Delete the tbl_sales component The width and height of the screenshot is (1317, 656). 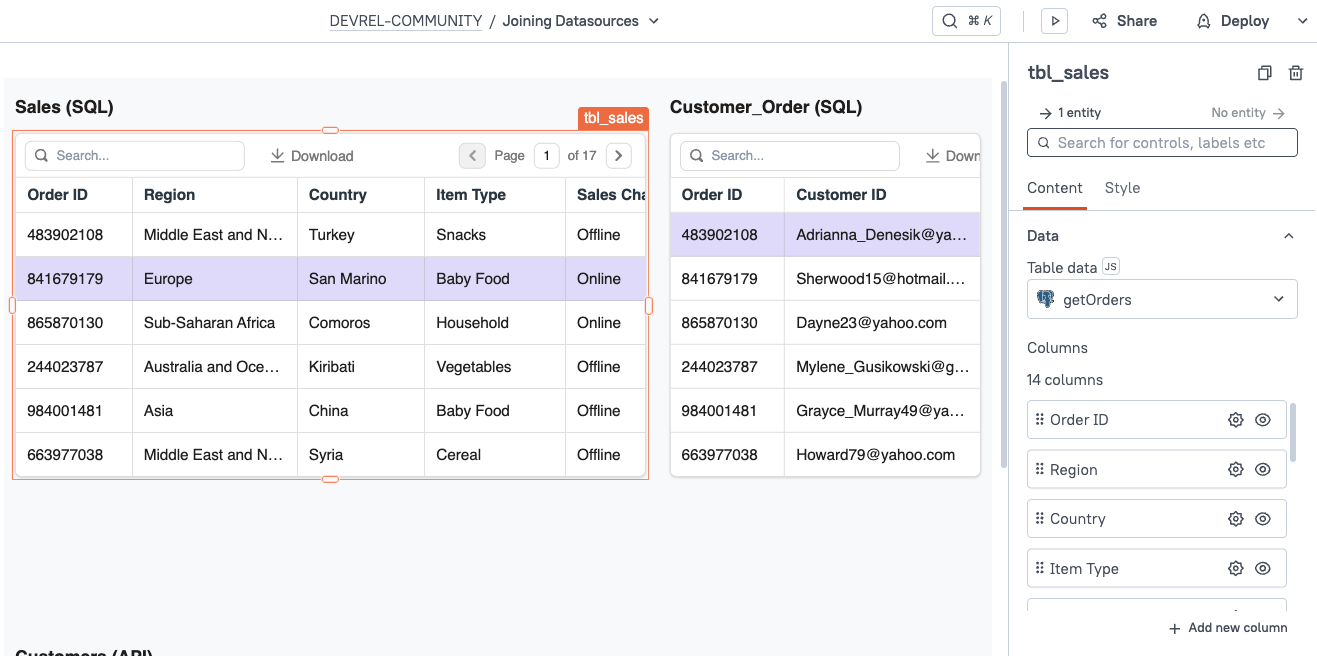pos(1296,72)
